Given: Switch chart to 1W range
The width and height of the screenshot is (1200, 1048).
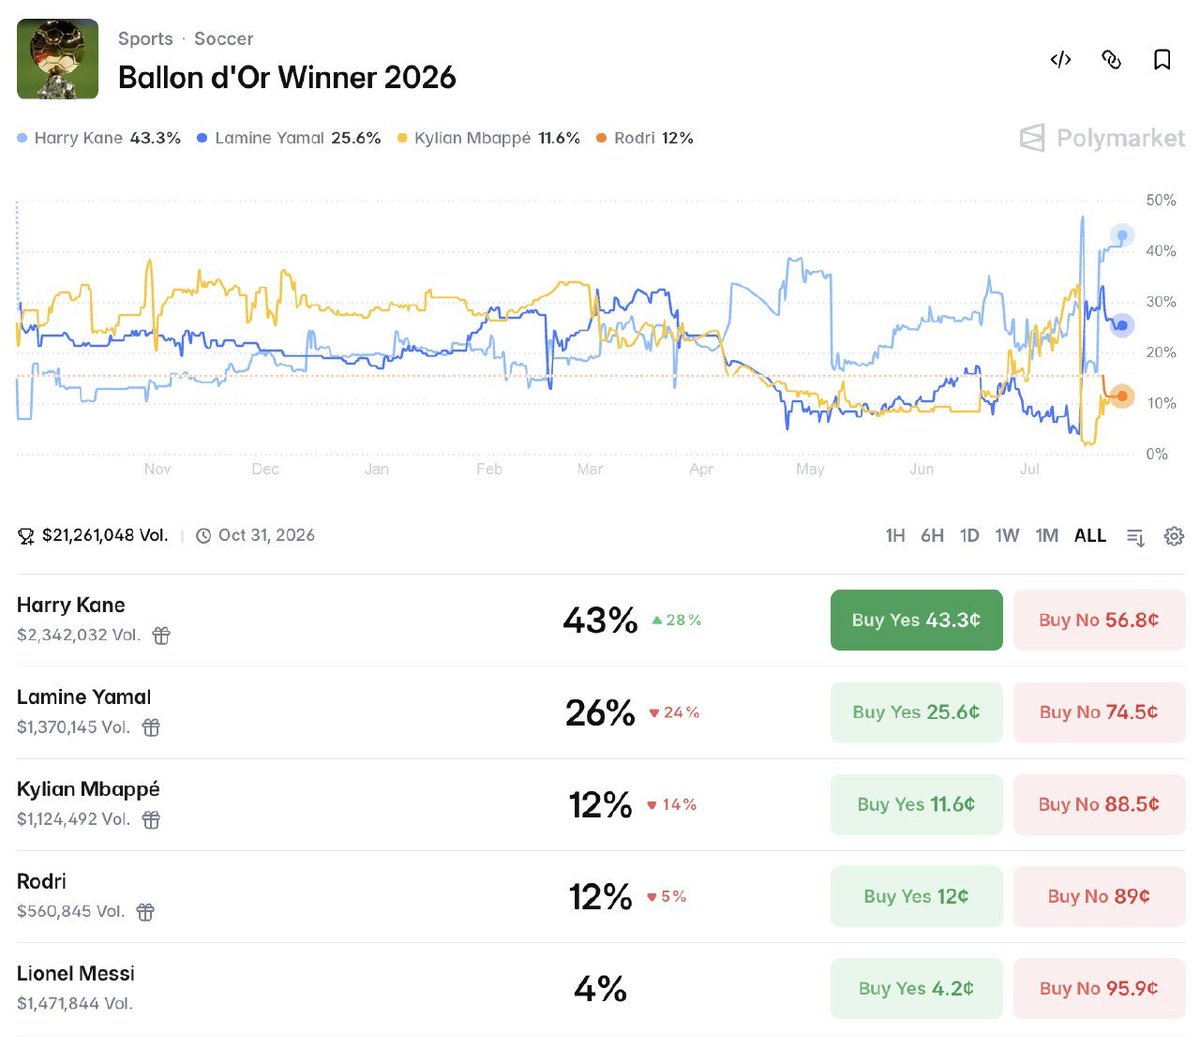Looking at the screenshot, I should coord(1007,536).
